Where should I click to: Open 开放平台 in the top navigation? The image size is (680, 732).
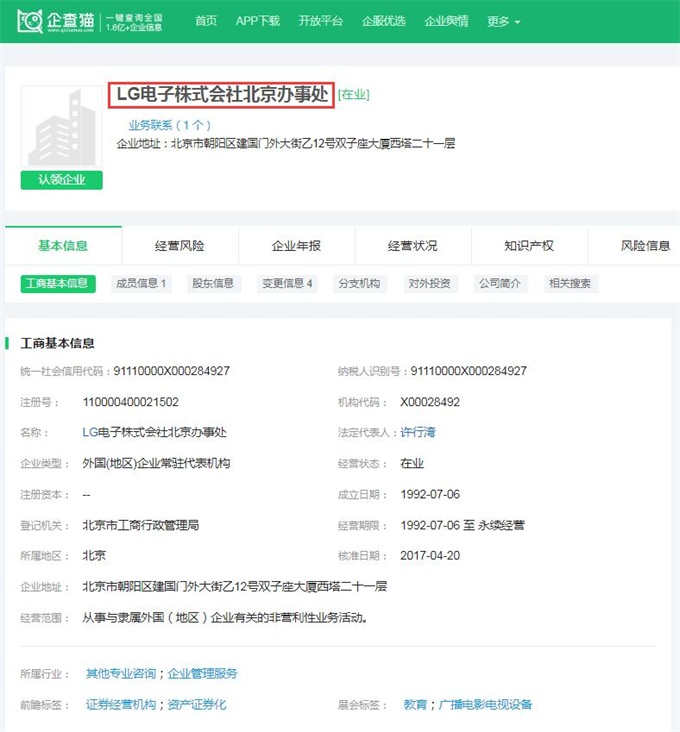tap(320, 21)
